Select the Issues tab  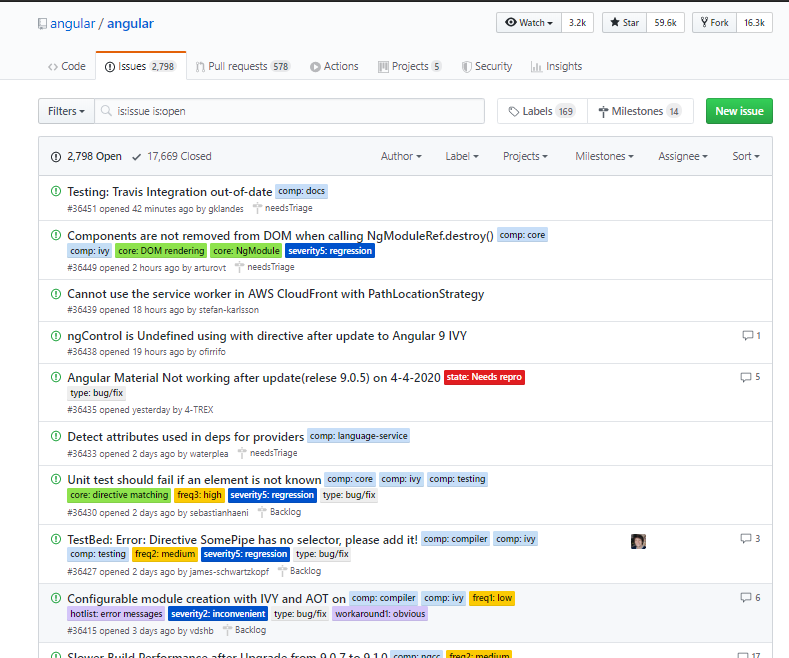coord(140,66)
